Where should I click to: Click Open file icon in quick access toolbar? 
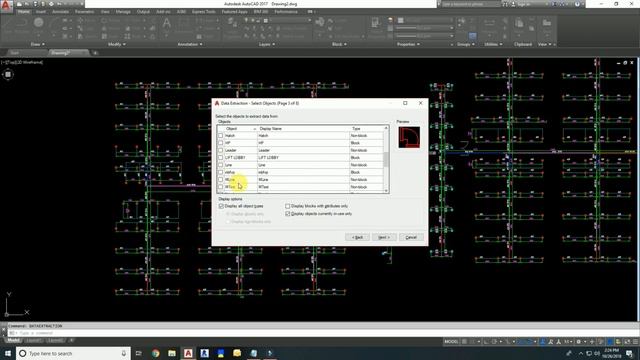pos(27,4)
